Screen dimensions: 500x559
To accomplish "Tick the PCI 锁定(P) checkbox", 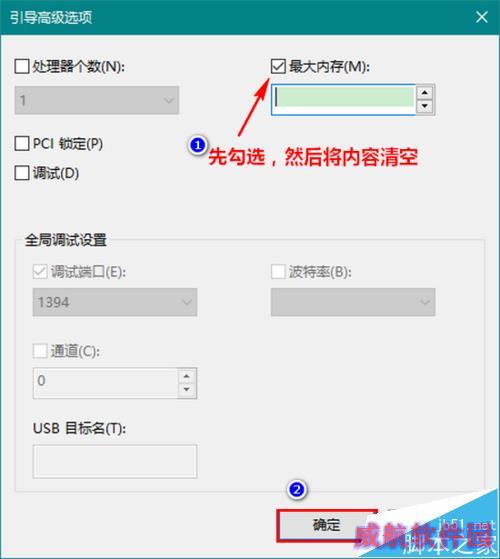I will (22, 143).
